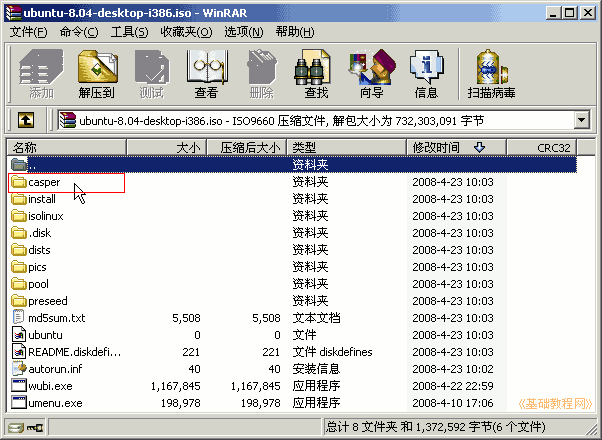Click the md5sum.txt file icon

18,317
